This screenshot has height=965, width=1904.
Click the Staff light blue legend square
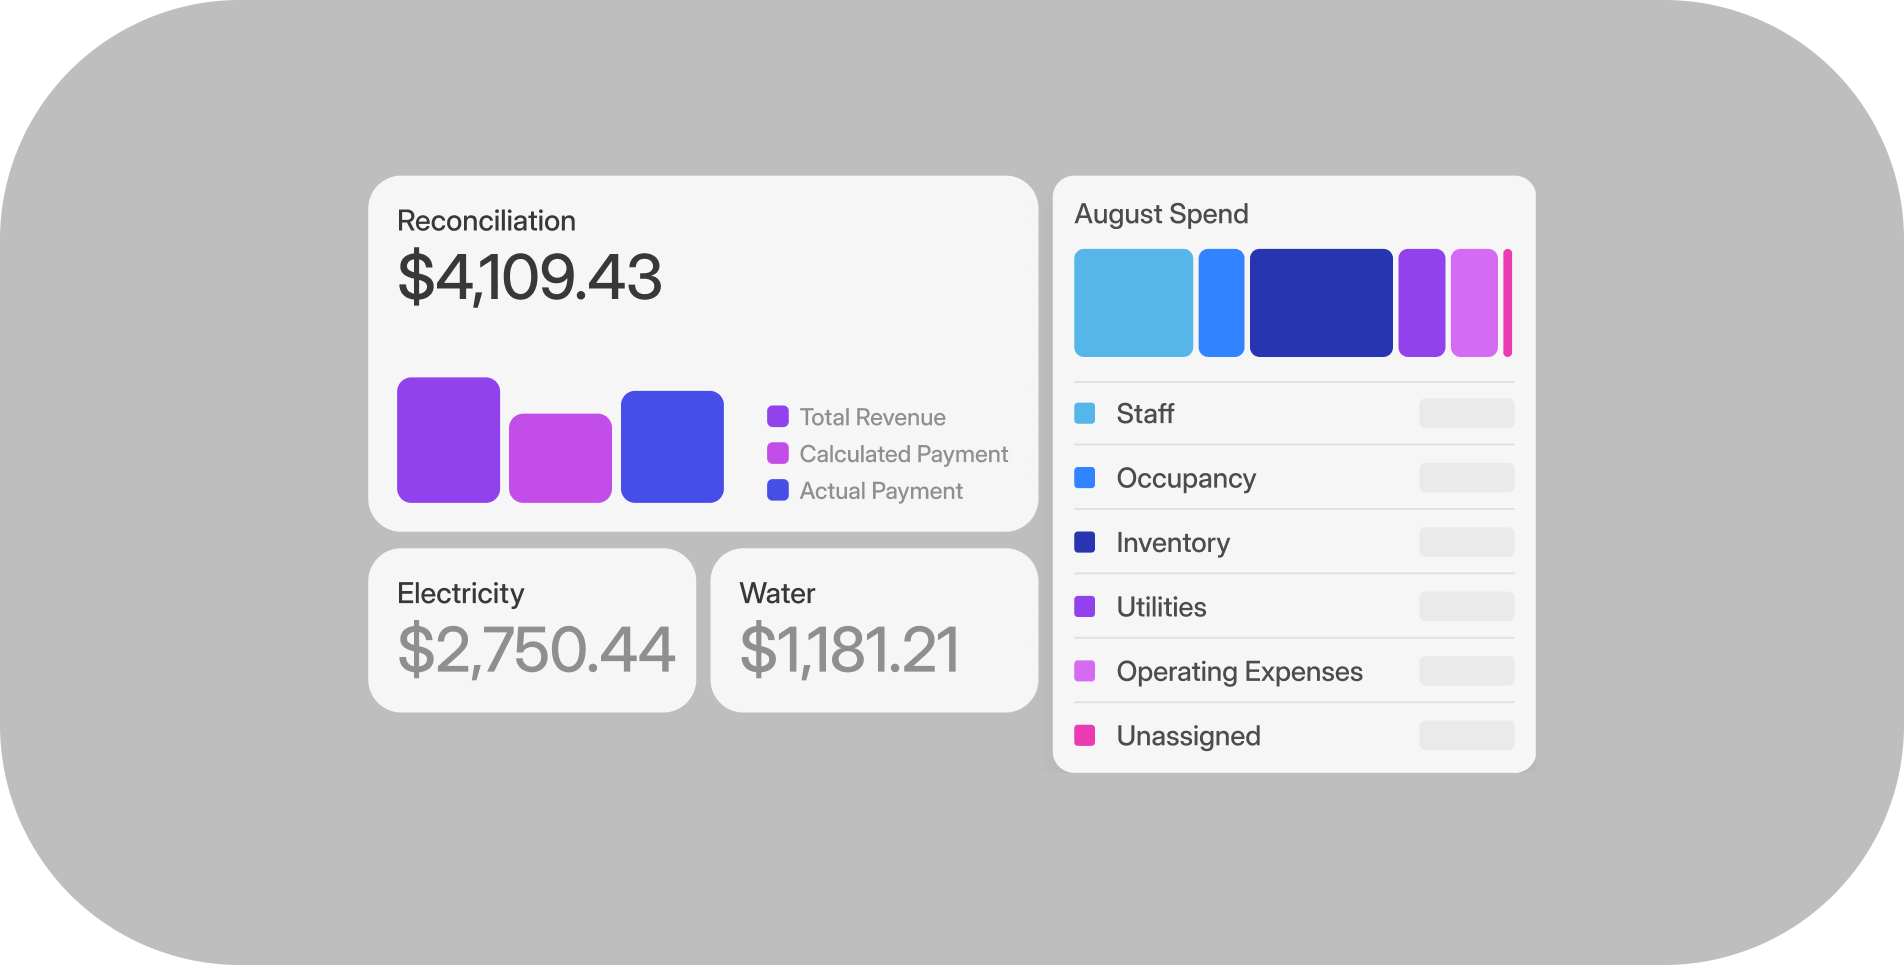point(1084,413)
